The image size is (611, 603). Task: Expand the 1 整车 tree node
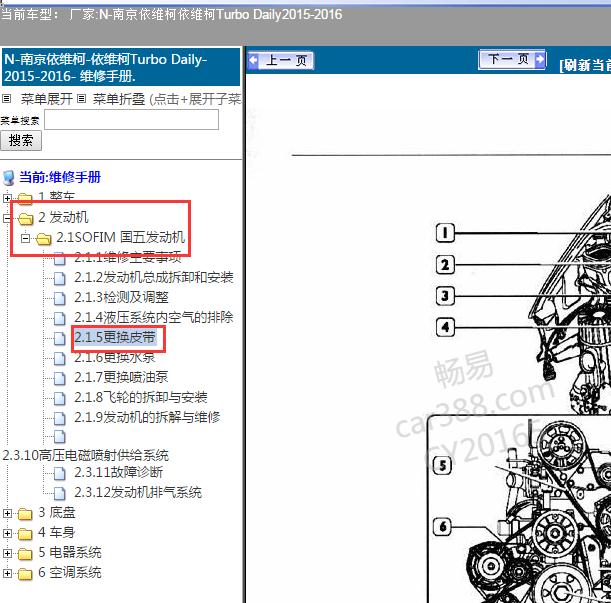pos(7,198)
